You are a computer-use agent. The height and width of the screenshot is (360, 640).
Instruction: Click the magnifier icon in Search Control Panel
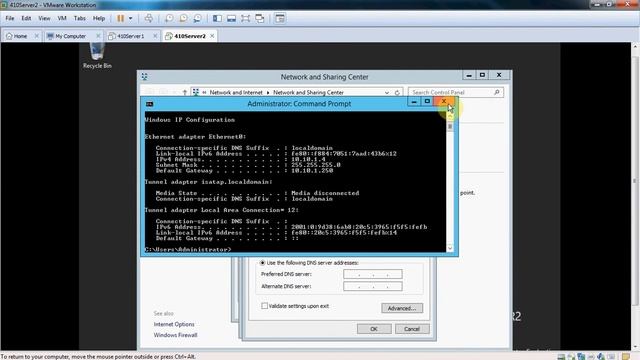click(497, 93)
